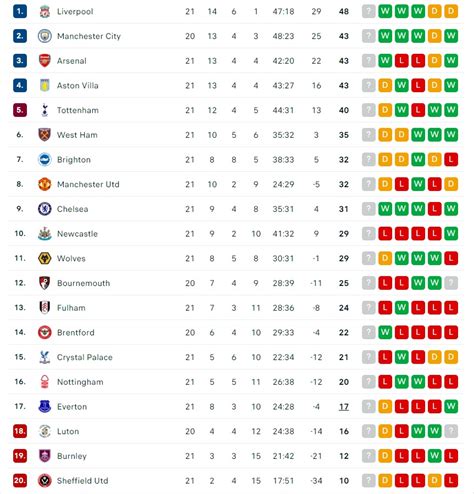Open Aston Villa team link

click(x=78, y=86)
